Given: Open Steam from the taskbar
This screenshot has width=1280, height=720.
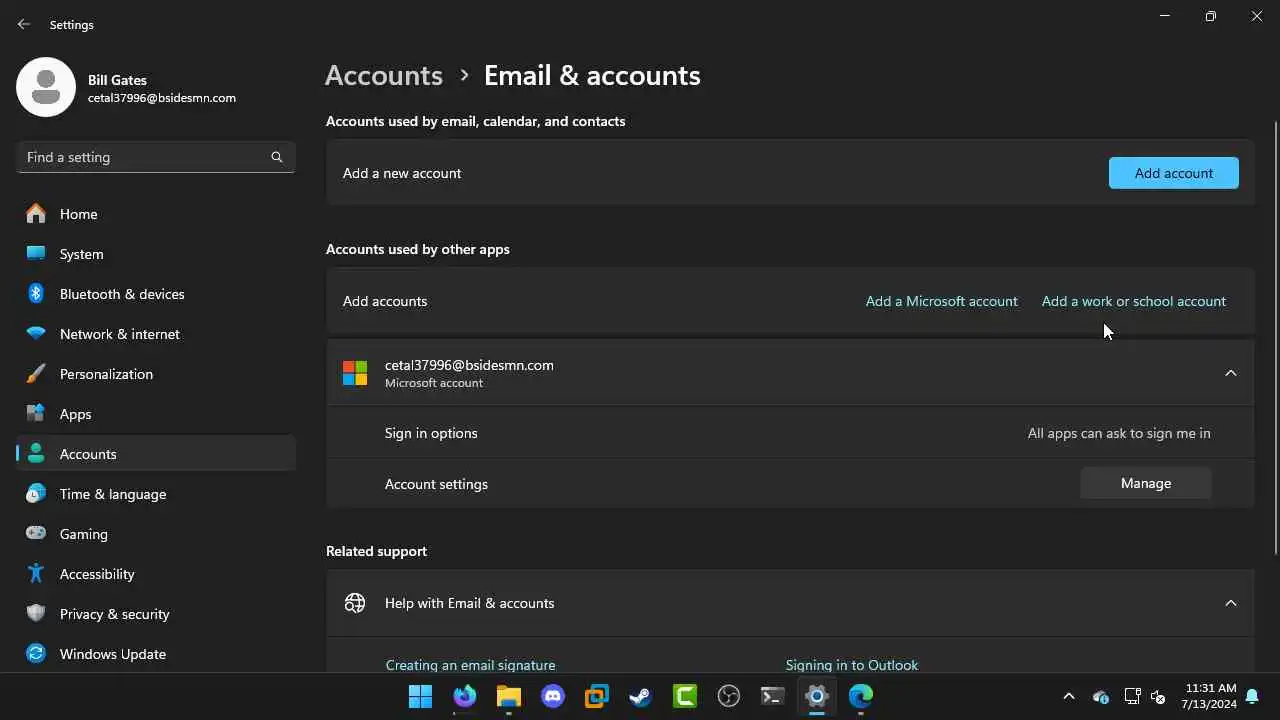Looking at the screenshot, I should coord(641,696).
